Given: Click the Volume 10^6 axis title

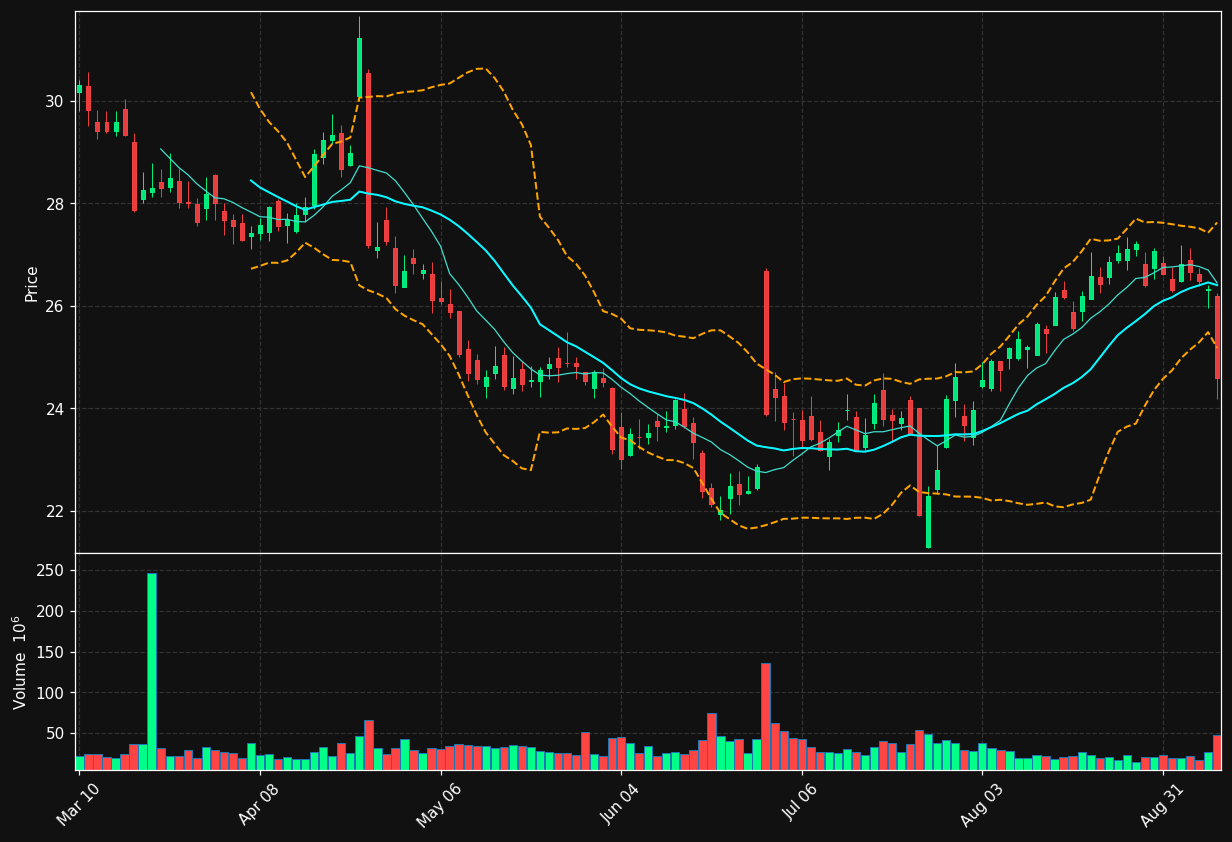Looking at the screenshot, I should pyautogui.click(x=20, y=662).
